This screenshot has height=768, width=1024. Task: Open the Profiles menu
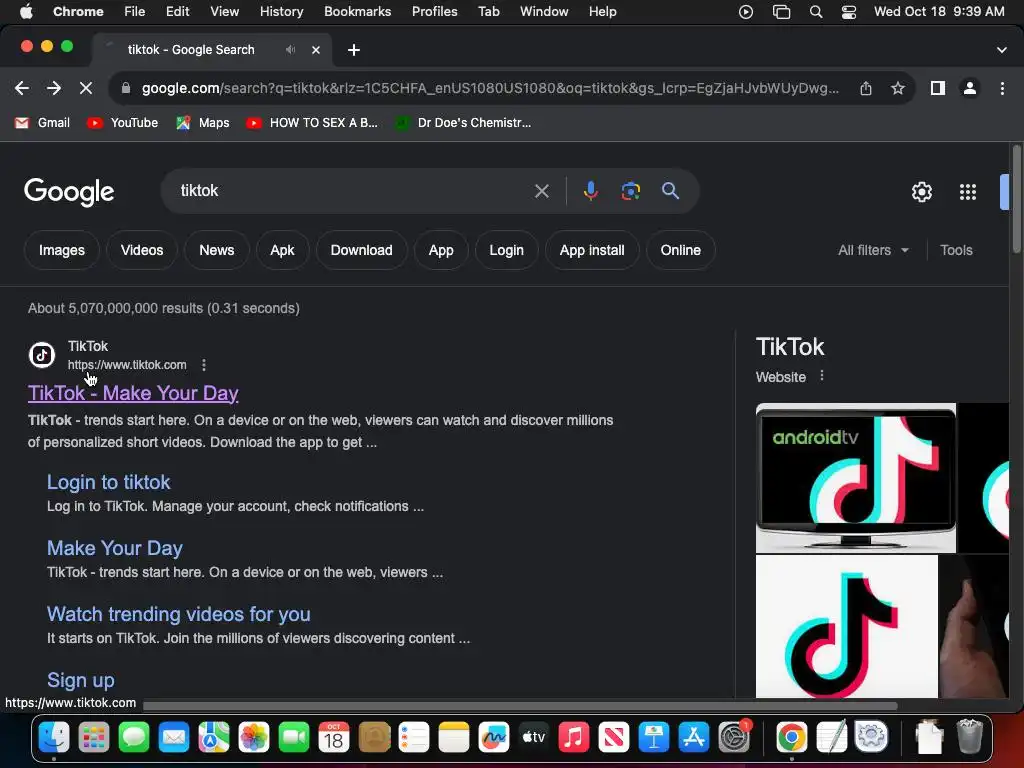click(434, 12)
